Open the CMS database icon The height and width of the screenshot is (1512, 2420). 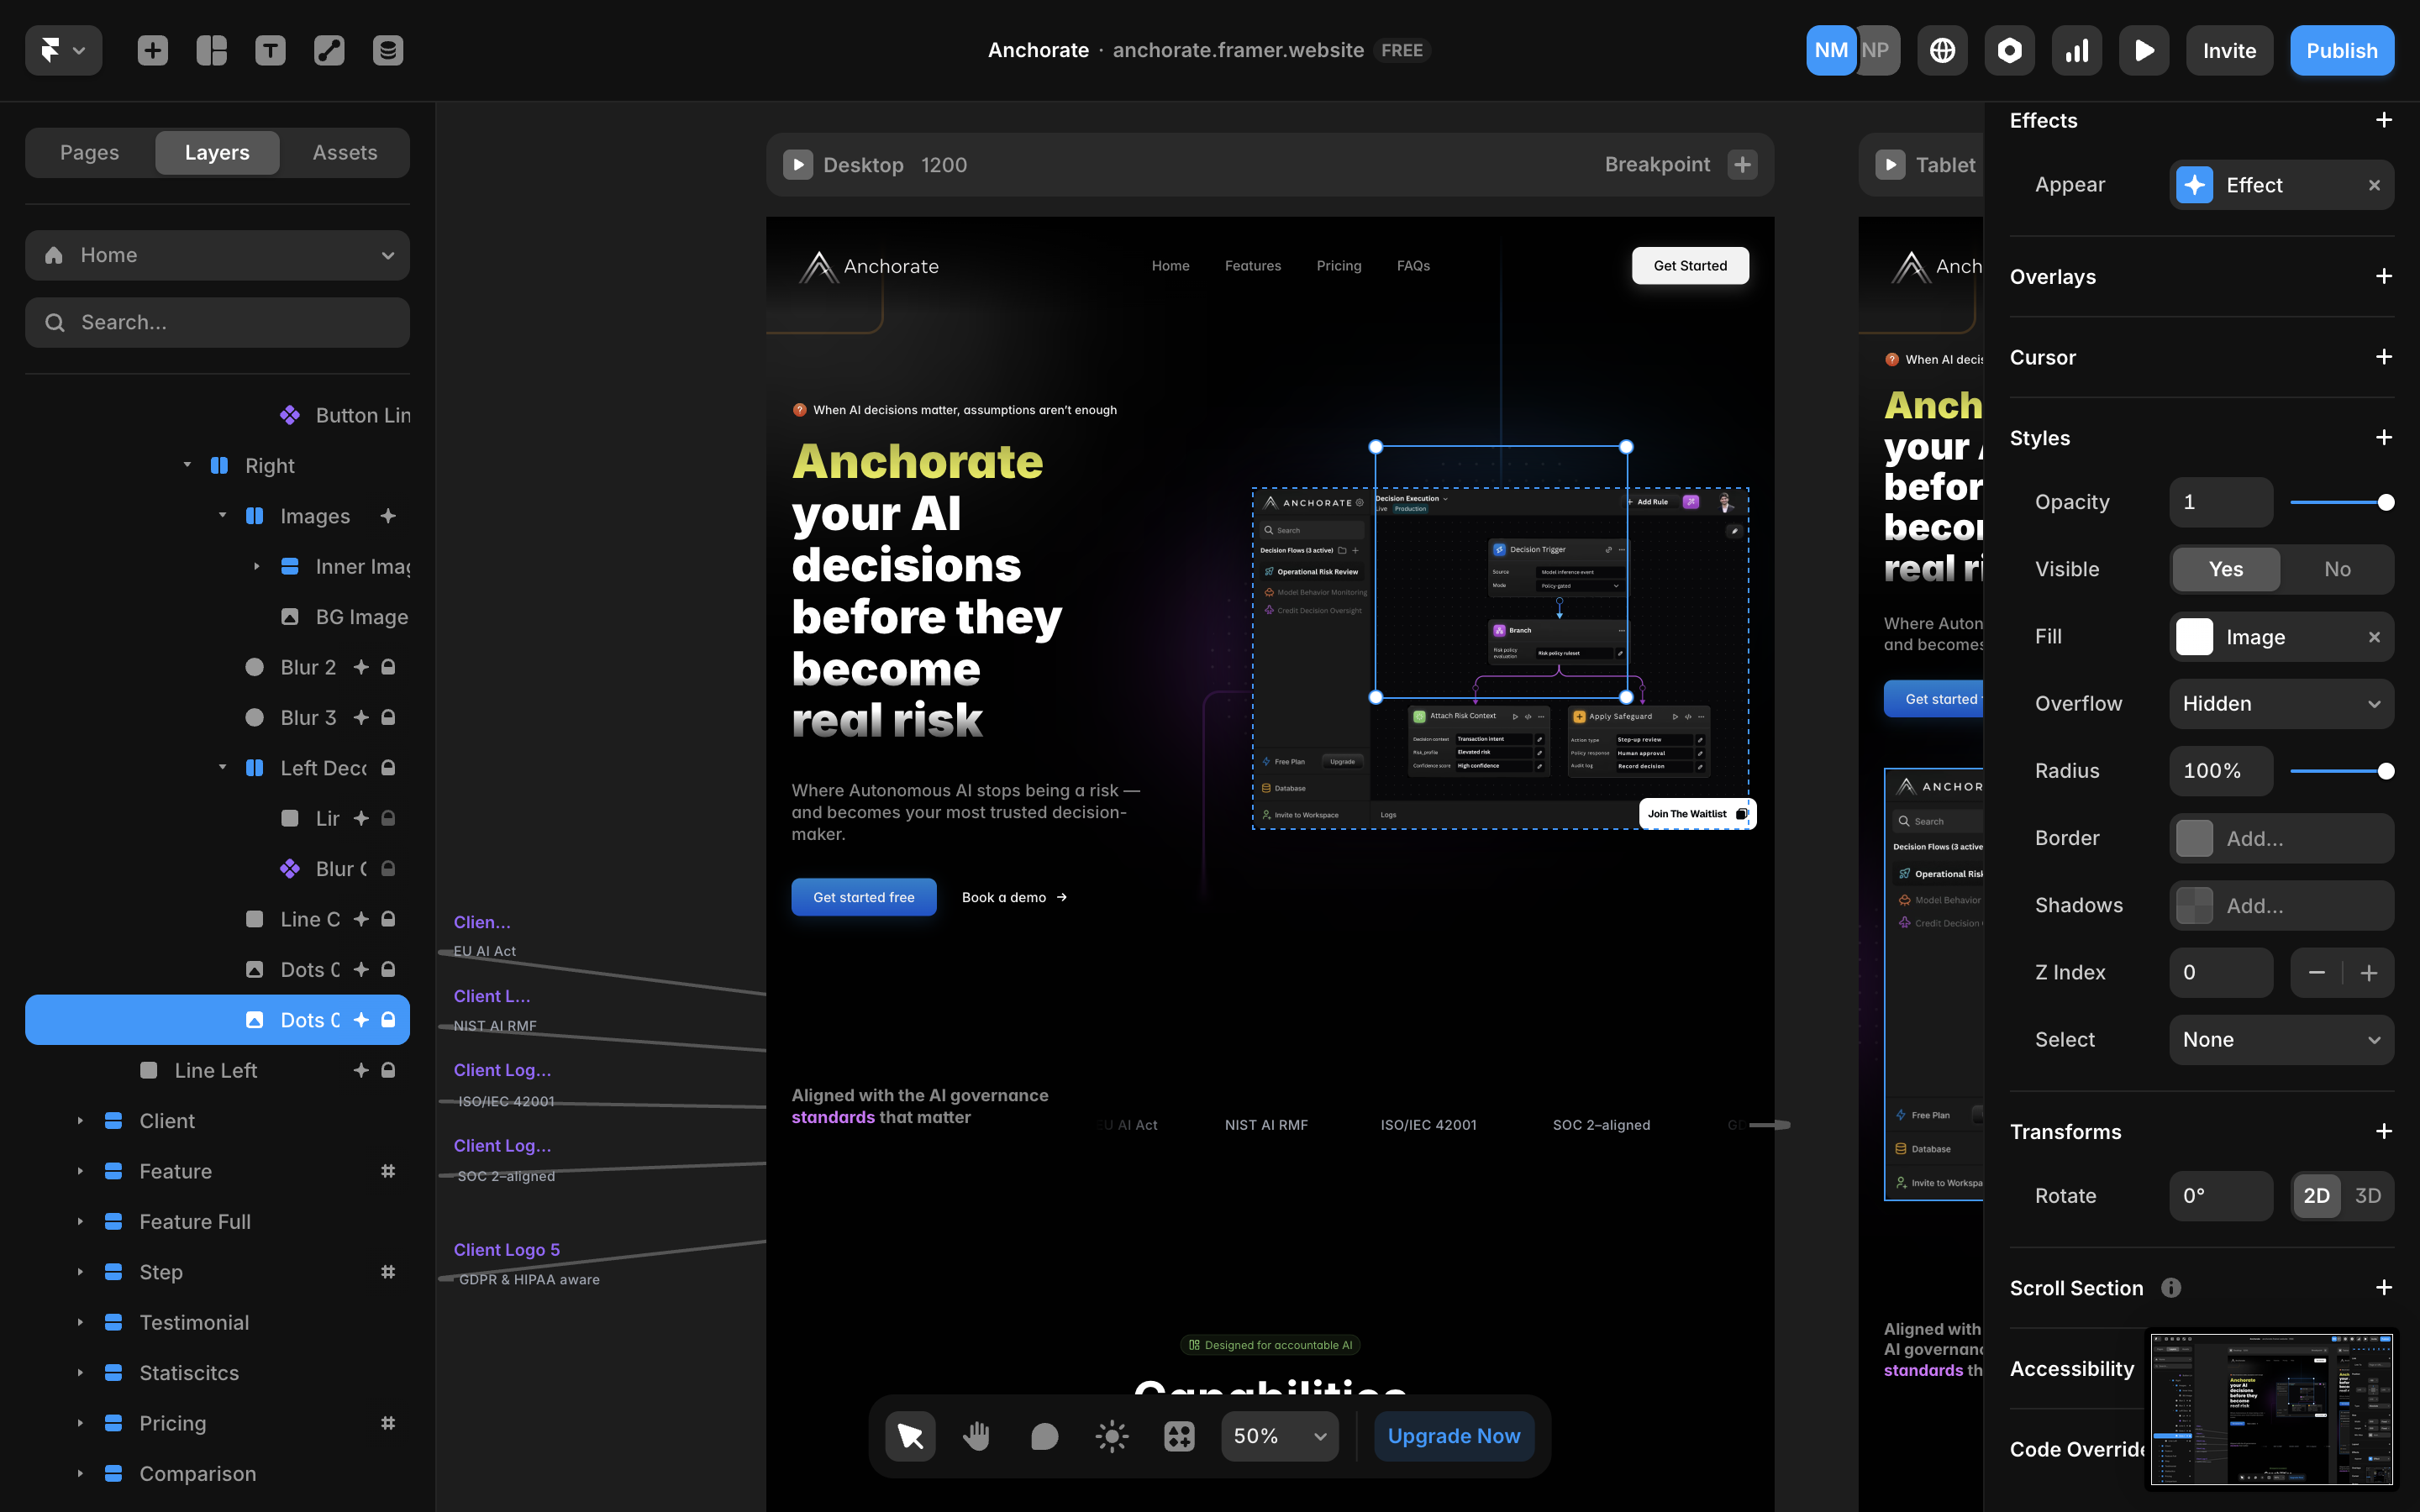tap(388, 50)
